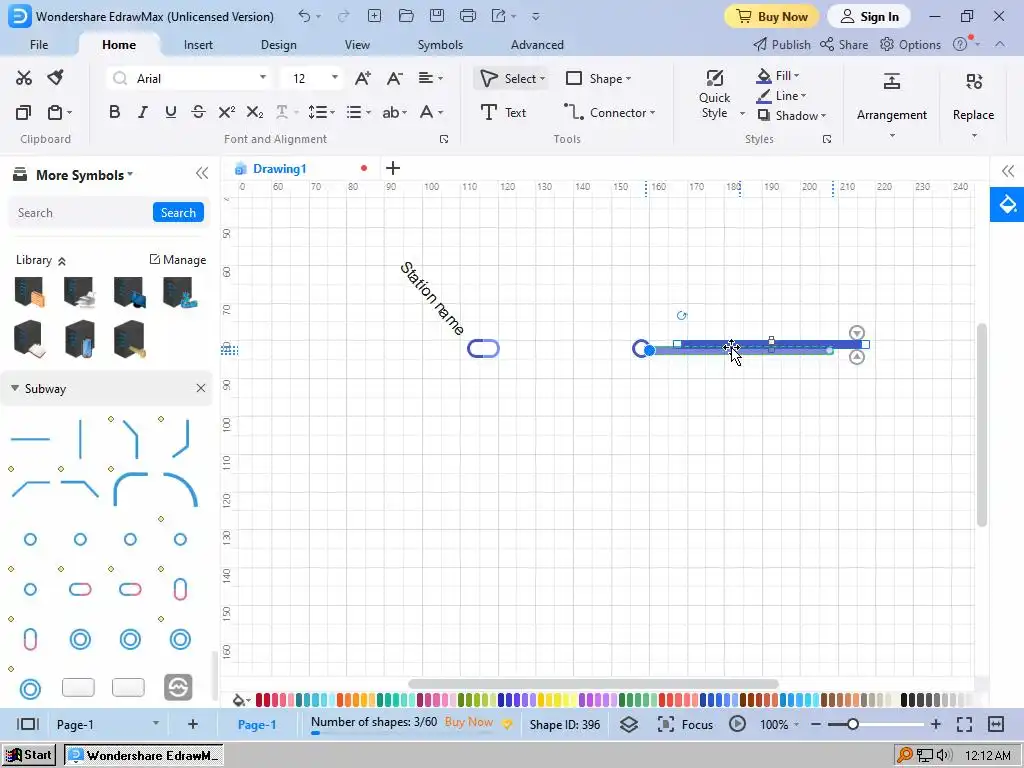Toggle Bold formatting
Screen dimensions: 1024x768
pos(114,112)
